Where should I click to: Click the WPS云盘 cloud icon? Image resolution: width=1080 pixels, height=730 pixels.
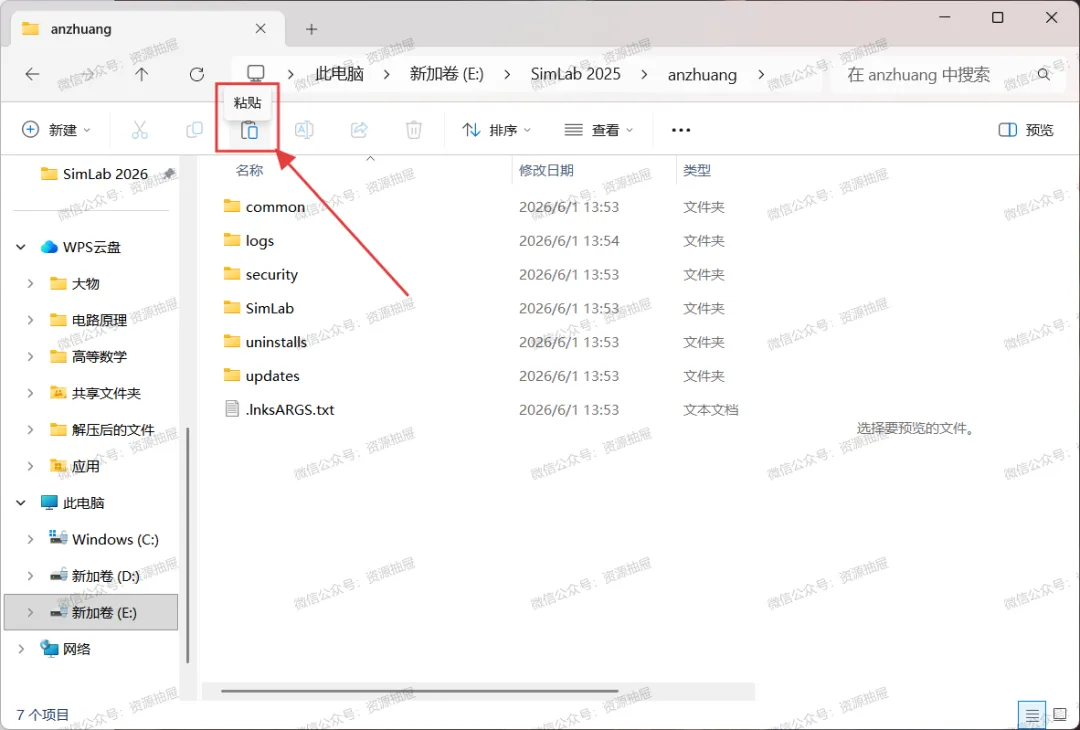coord(49,247)
